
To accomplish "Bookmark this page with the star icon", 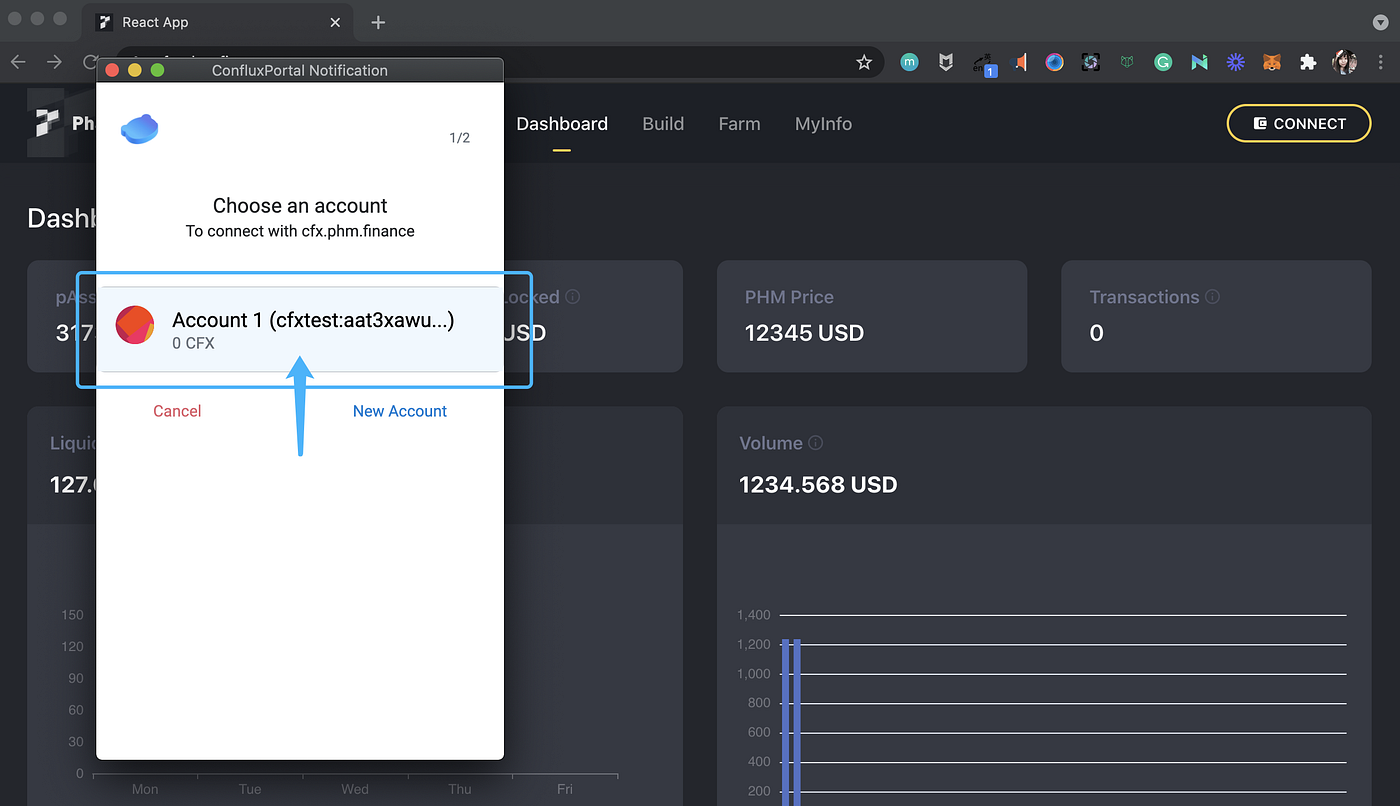I will [x=864, y=62].
